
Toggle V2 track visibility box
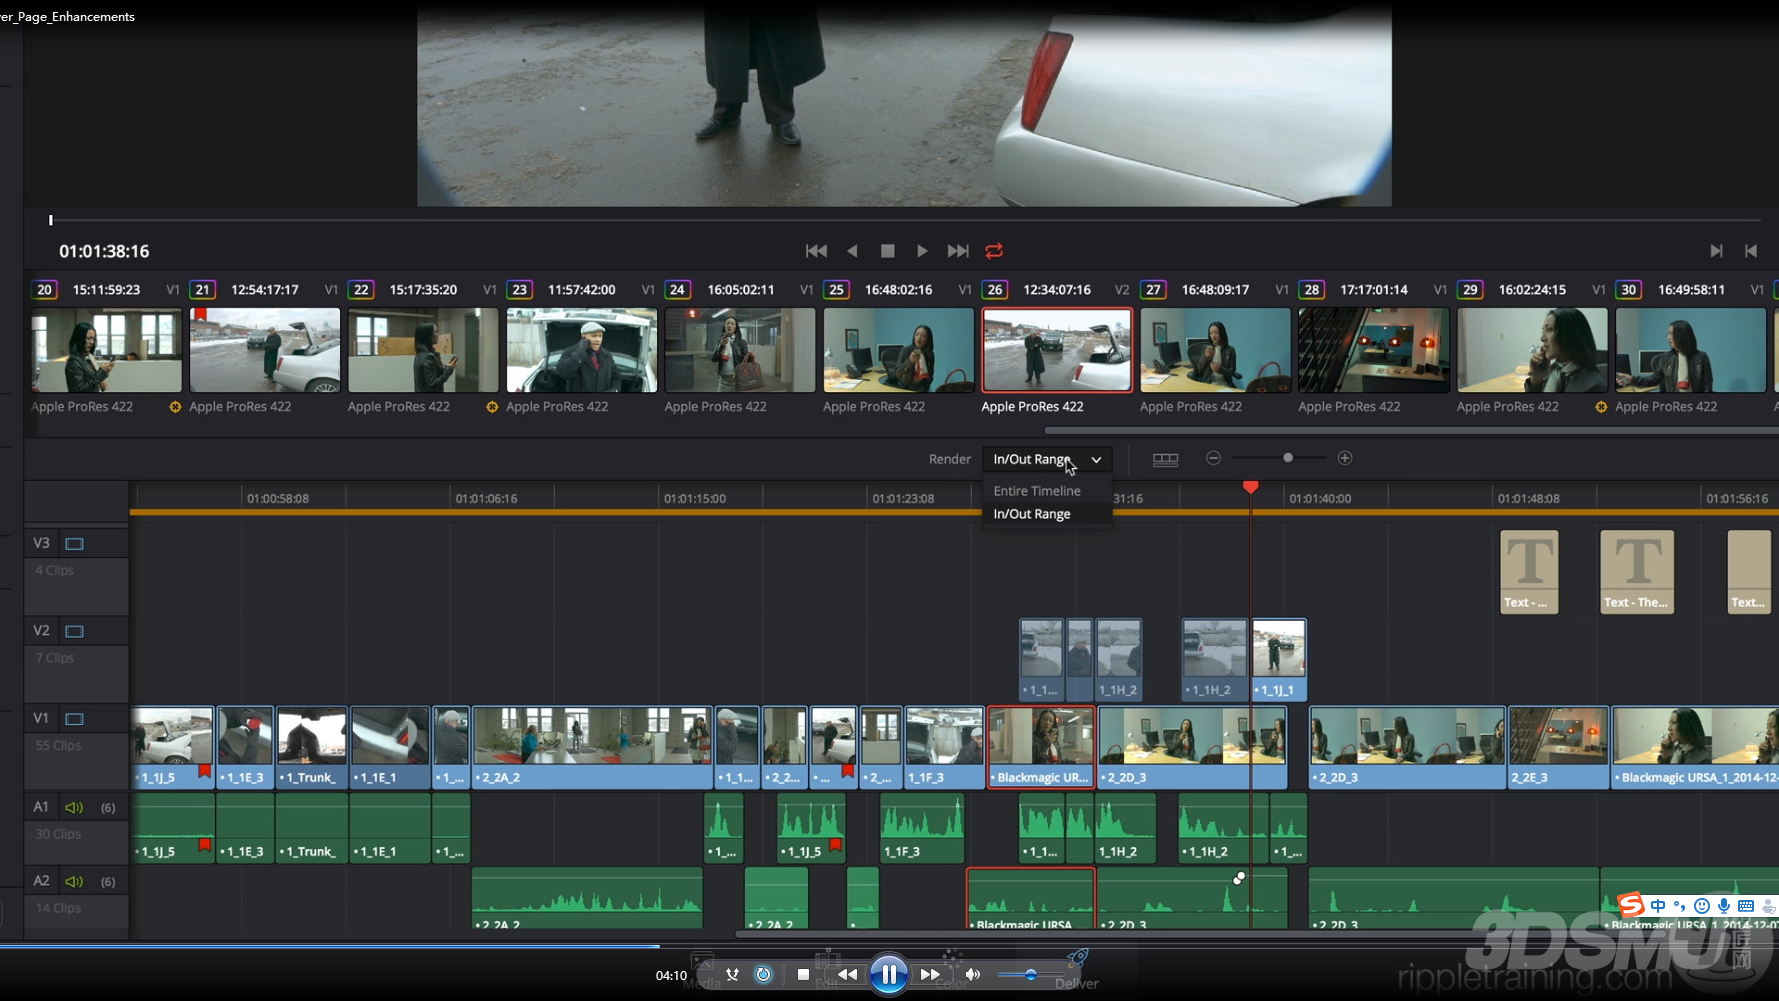[x=74, y=631]
